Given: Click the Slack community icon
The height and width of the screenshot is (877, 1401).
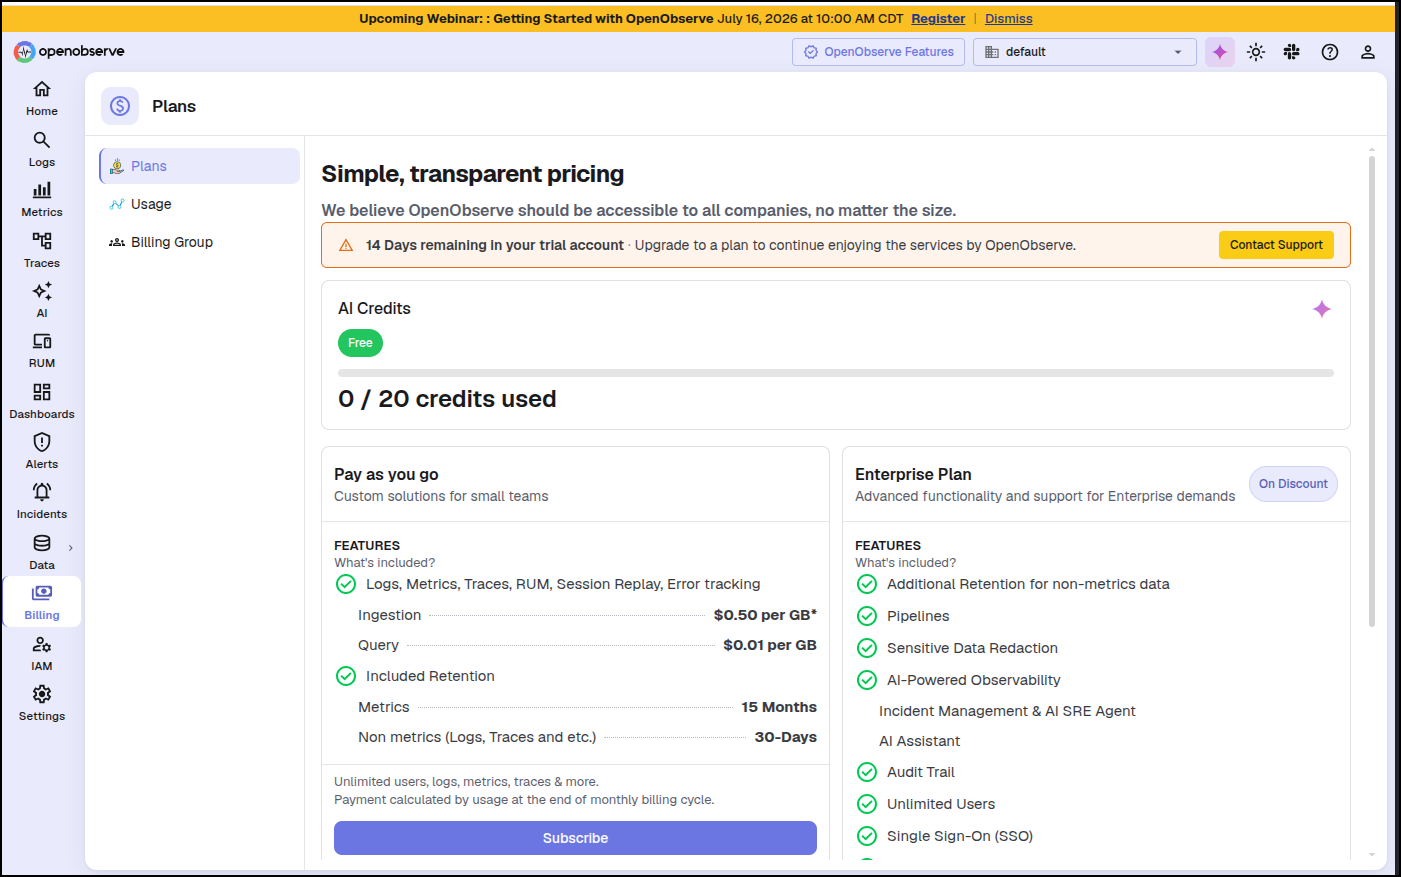Looking at the screenshot, I should click(1292, 52).
